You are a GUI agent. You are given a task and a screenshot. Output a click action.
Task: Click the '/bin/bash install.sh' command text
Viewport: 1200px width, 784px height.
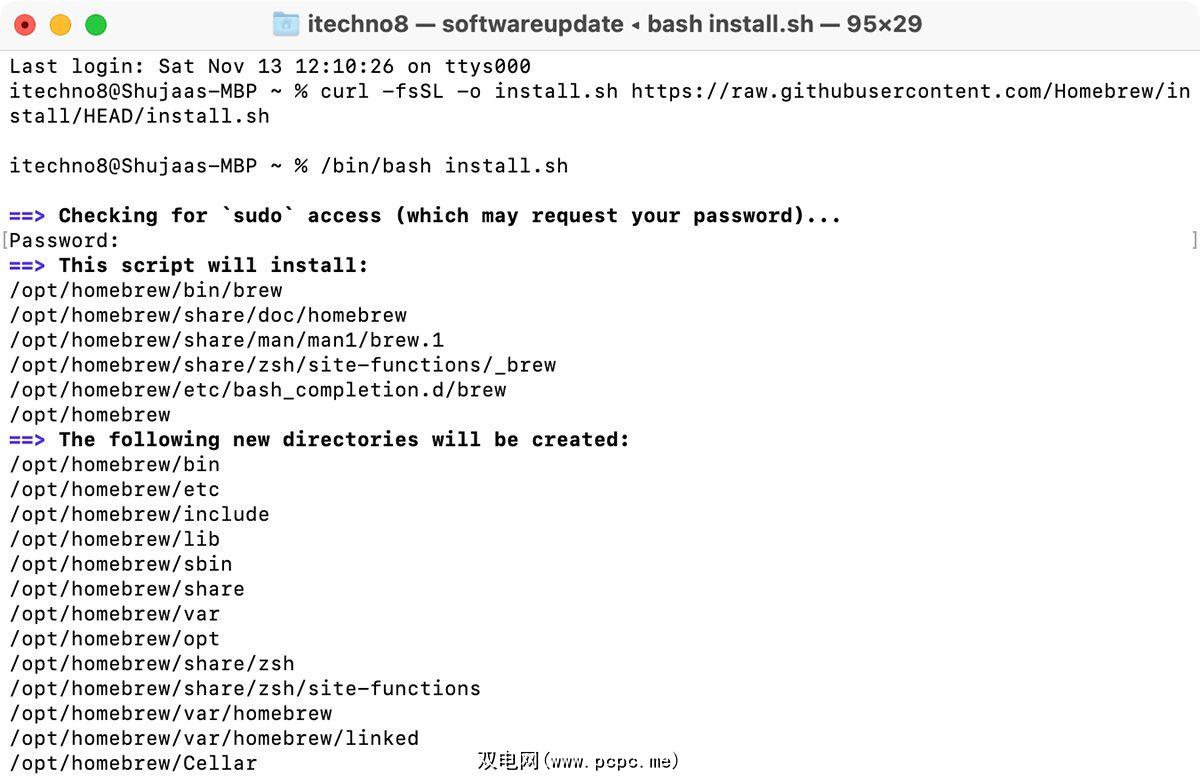tap(444, 166)
